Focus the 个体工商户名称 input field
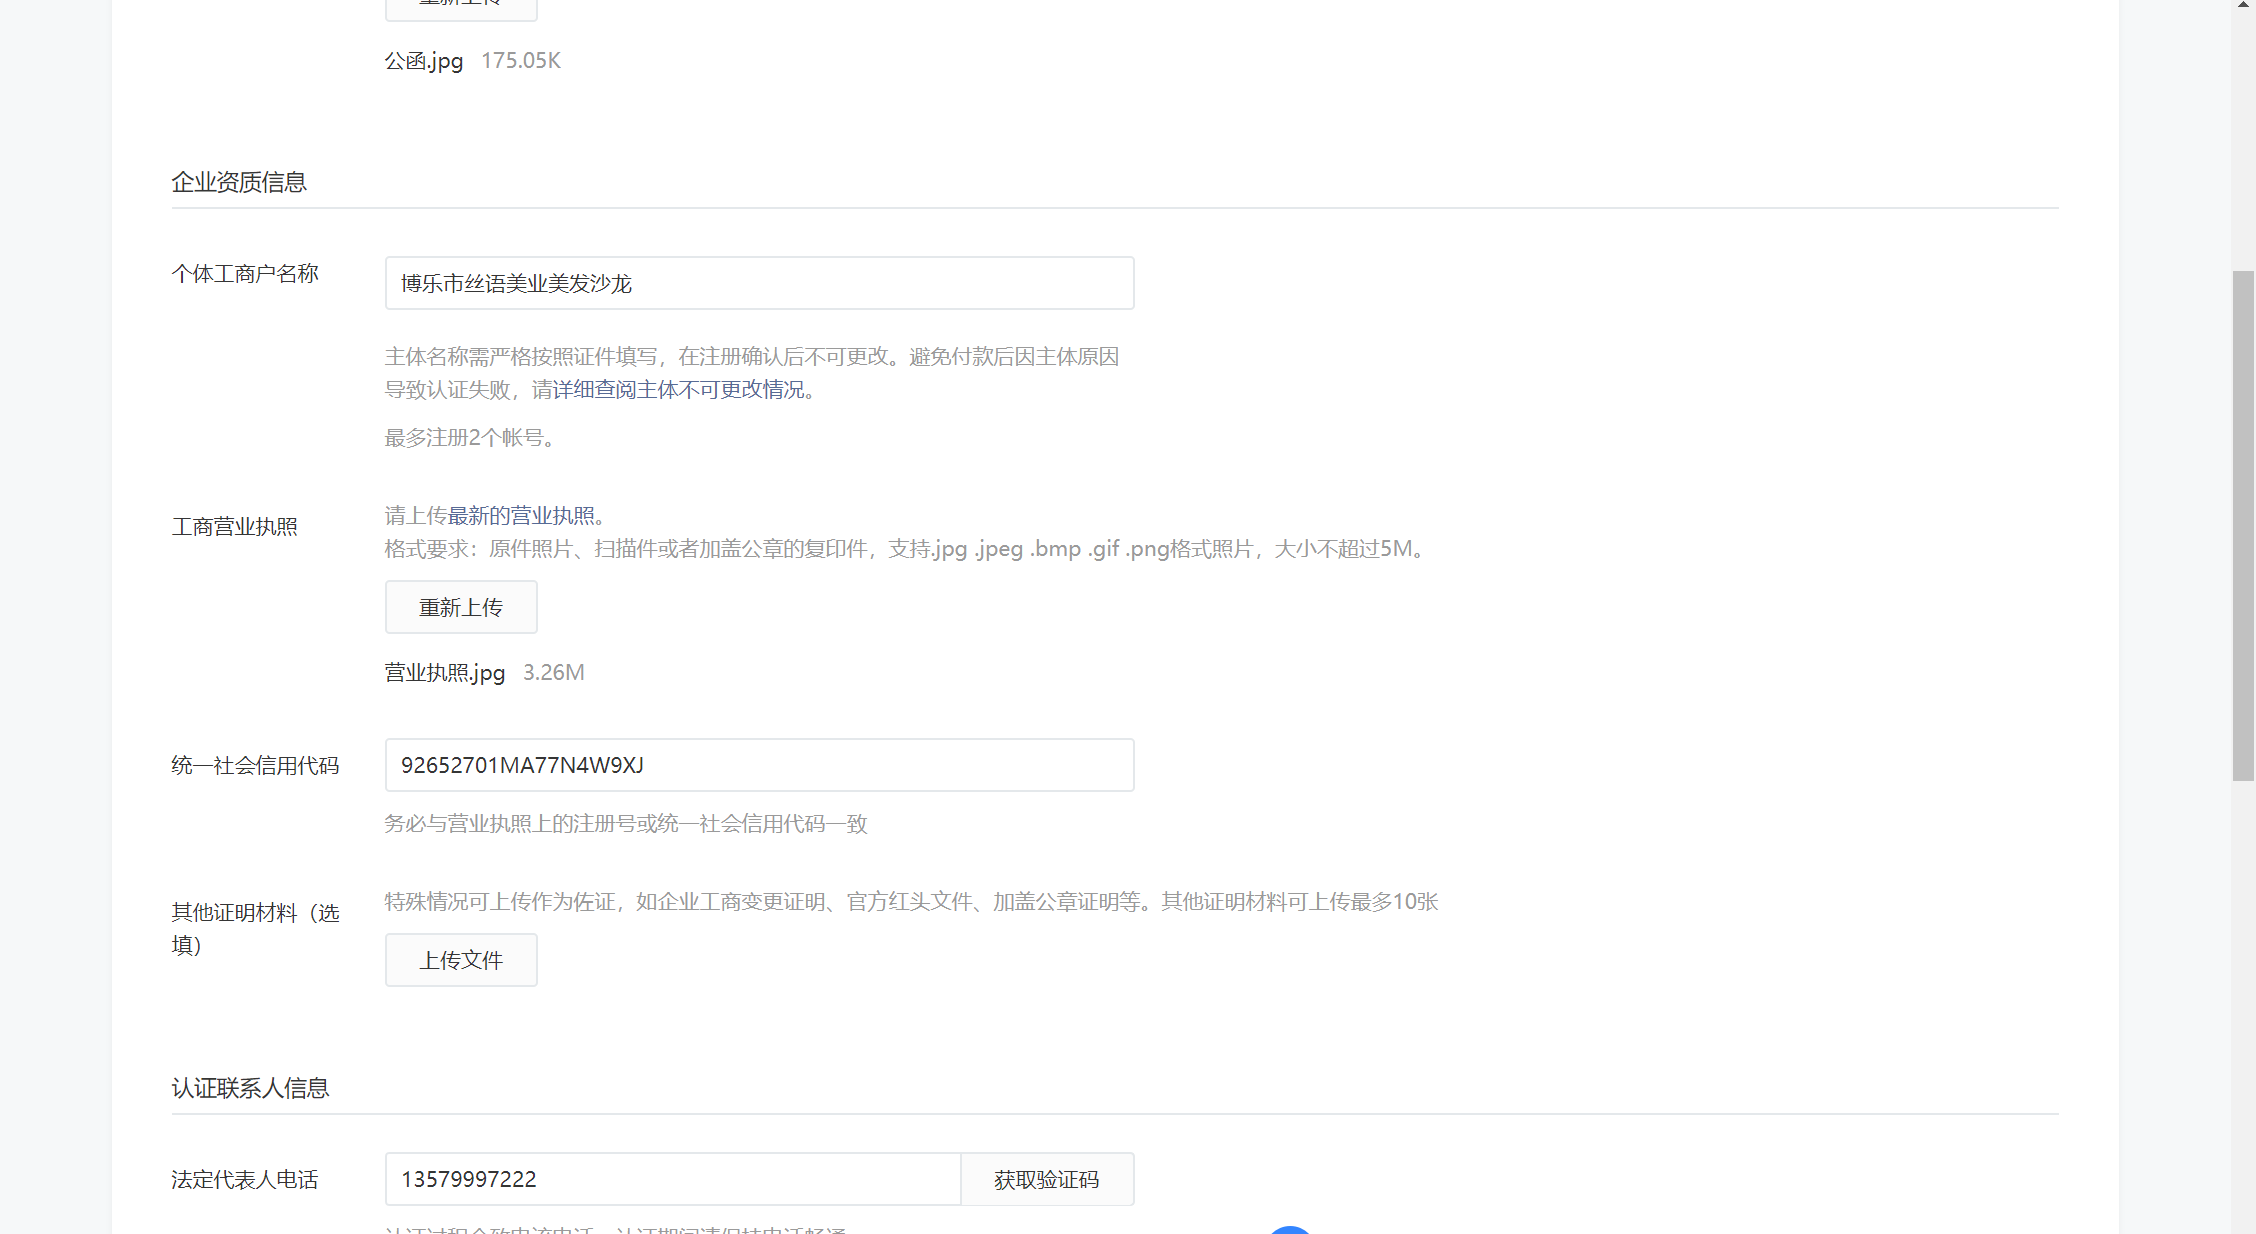The height and width of the screenshot is (1234, 2256). click(x=759, y=283)
